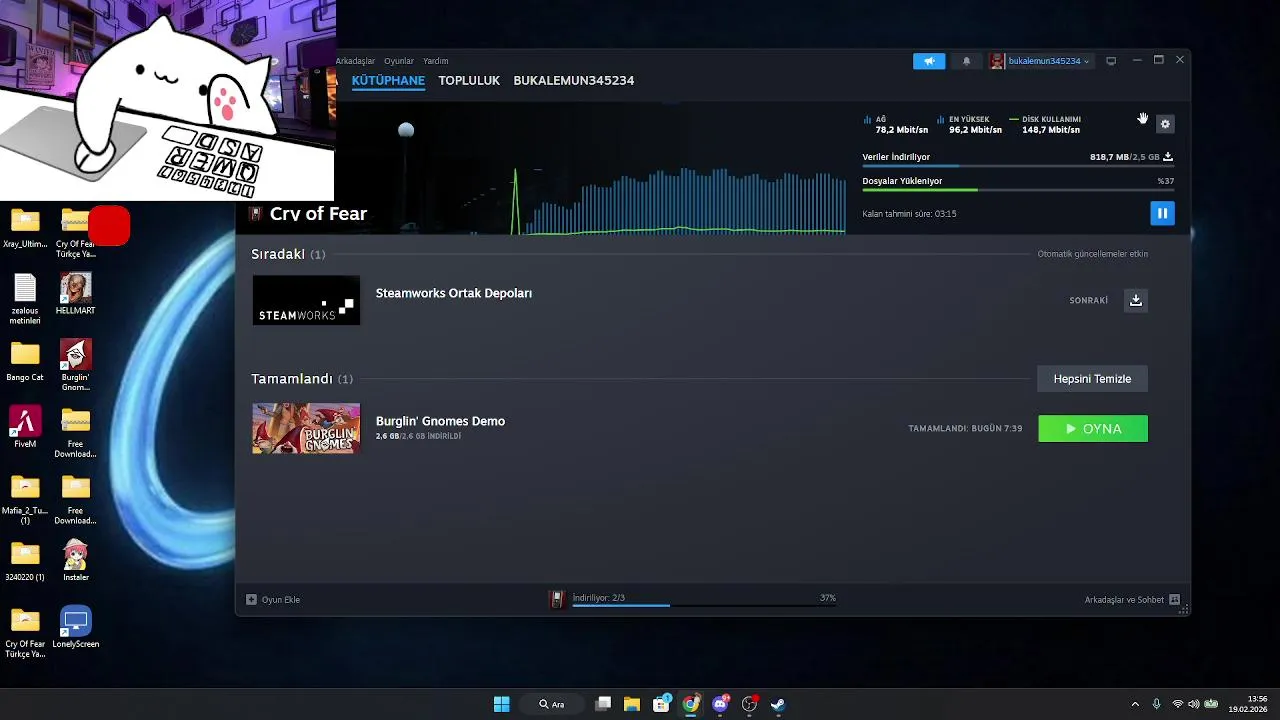Switch to the KÜTÜPHANE tab
The image size is (1280, 720).
pyautogui.click(x=388, y=80)
